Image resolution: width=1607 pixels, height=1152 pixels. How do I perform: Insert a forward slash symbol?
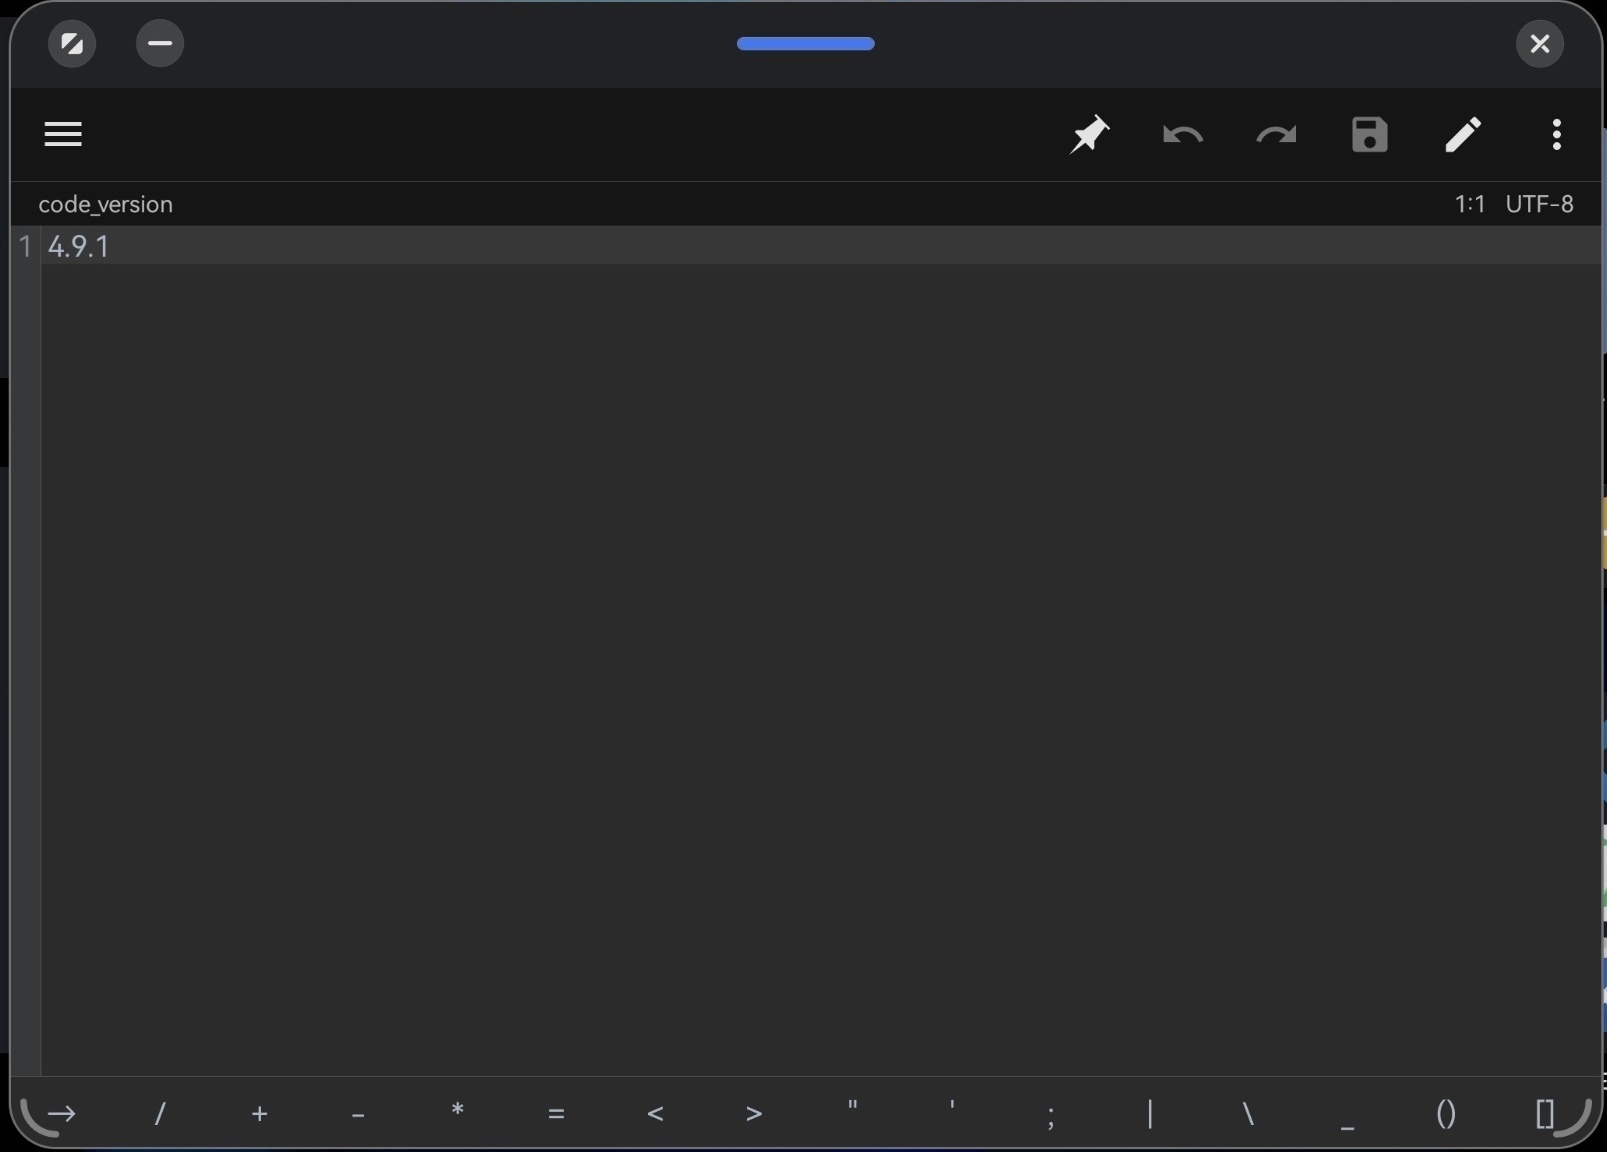tap(160, 1113)
